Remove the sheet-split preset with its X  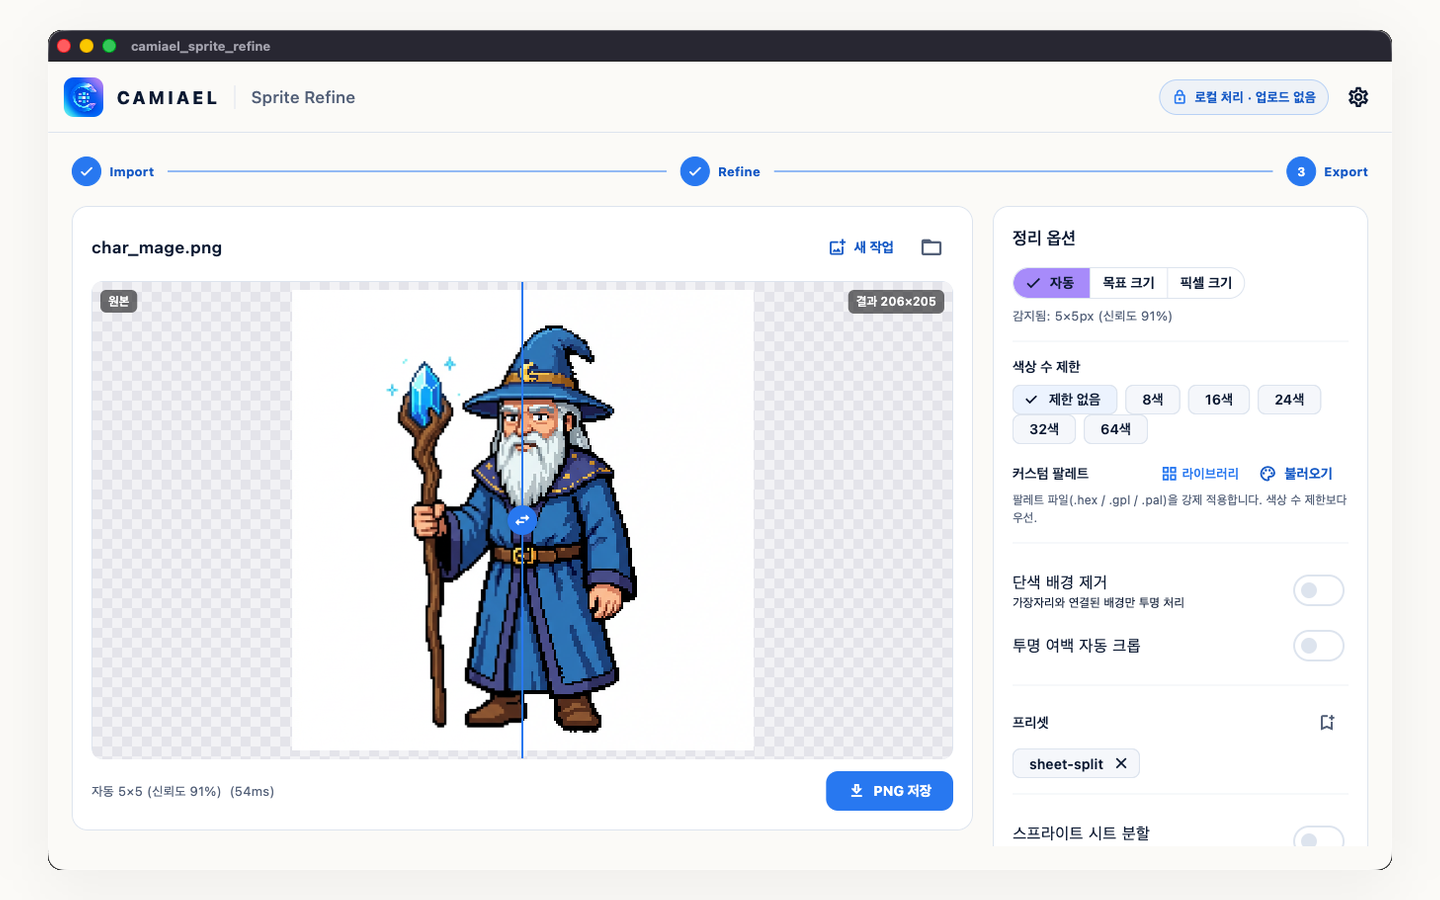(x=1121, y=763)
